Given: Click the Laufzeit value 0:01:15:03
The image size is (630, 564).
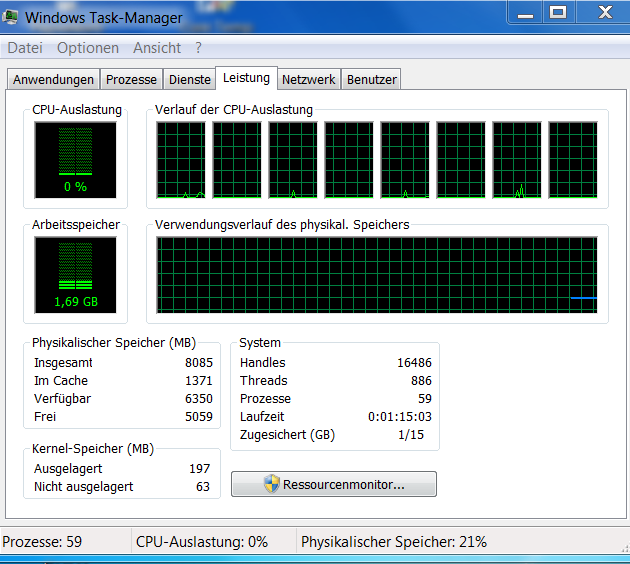Looking at the screenshot, I should pos(400,417).
